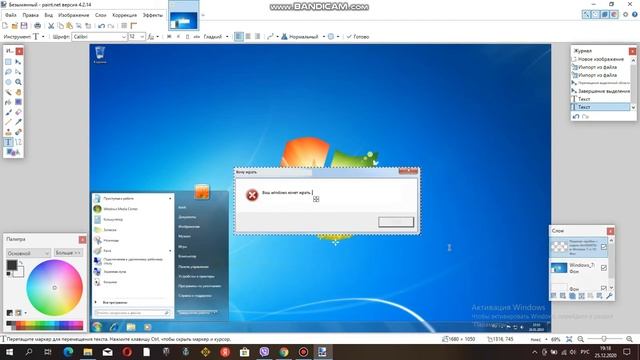Select the Eraser tool
Viewport: 640px width, 360px height.
[x=18, y=112]
